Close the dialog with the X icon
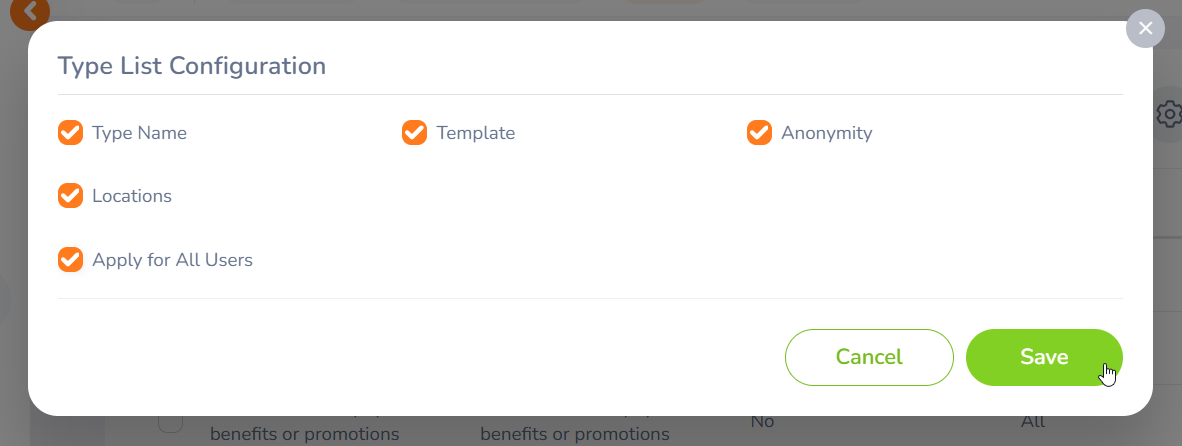This screenshot has width=1182, height=446. tap(1145, 29)
